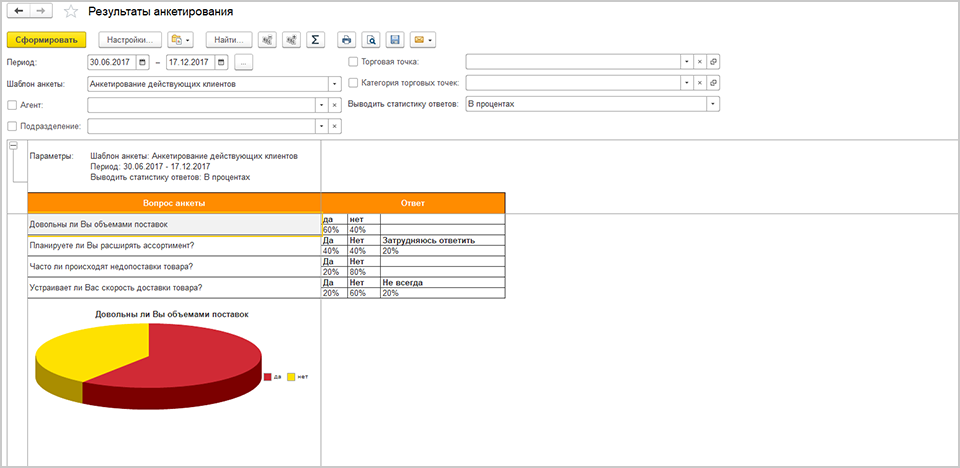This screenshot has width=960, height=468.
Task: Click the yellow Сформировать button
Action: pos(47,40)
